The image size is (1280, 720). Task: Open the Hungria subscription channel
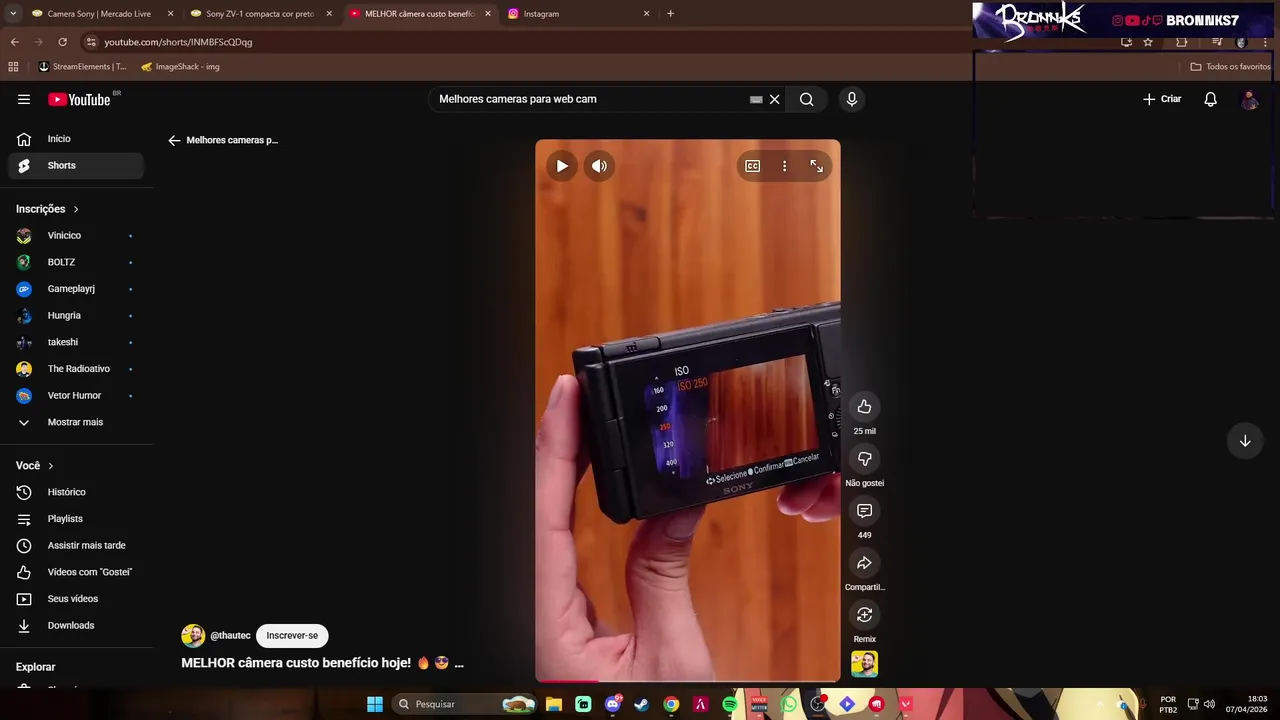[76, 315]
